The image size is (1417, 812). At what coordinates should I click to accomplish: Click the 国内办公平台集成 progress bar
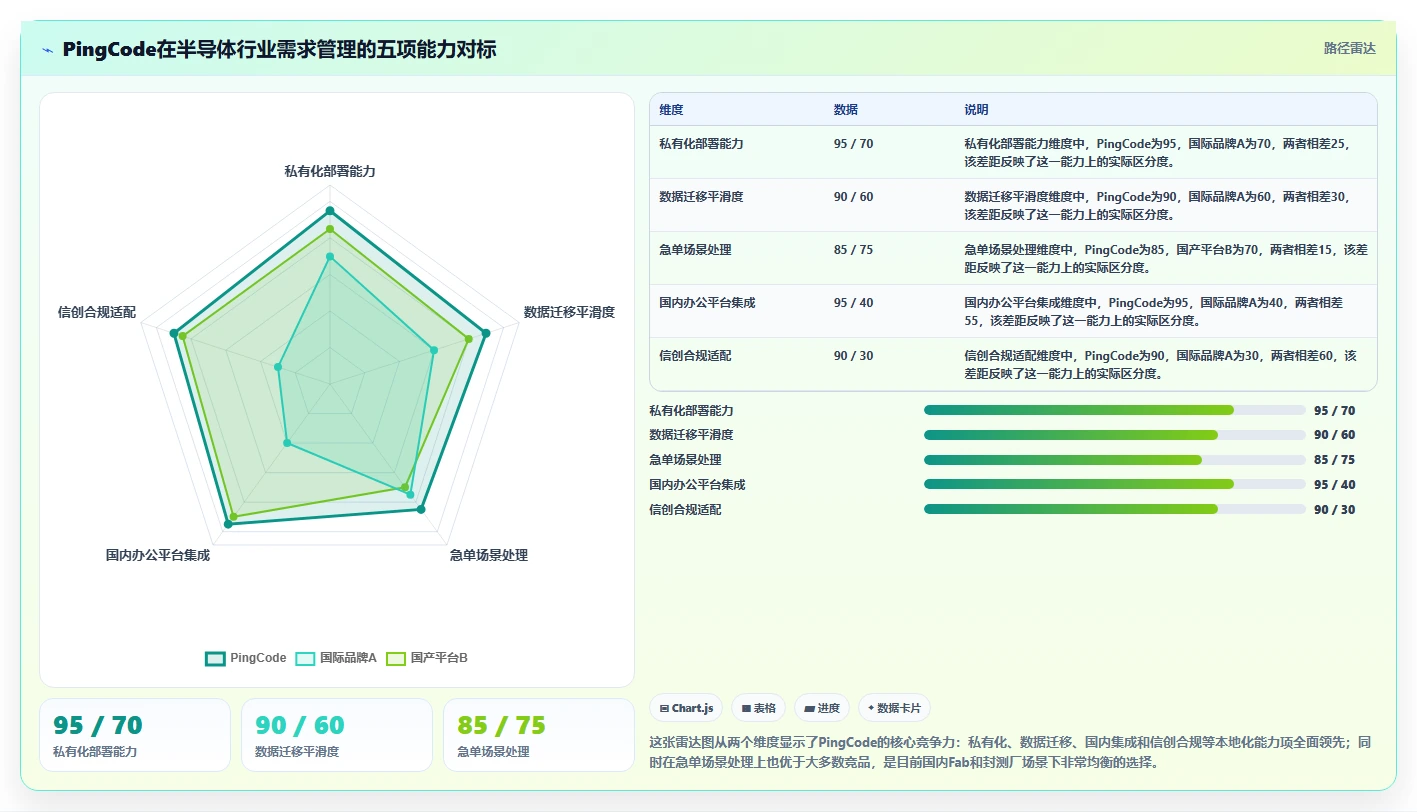pos(1115,484)
